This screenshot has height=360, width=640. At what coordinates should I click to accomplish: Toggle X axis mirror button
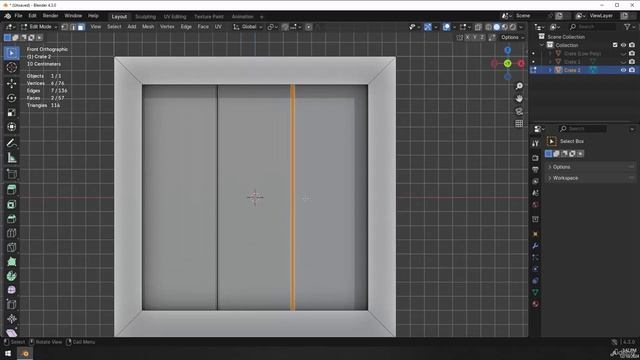(467, 38)
